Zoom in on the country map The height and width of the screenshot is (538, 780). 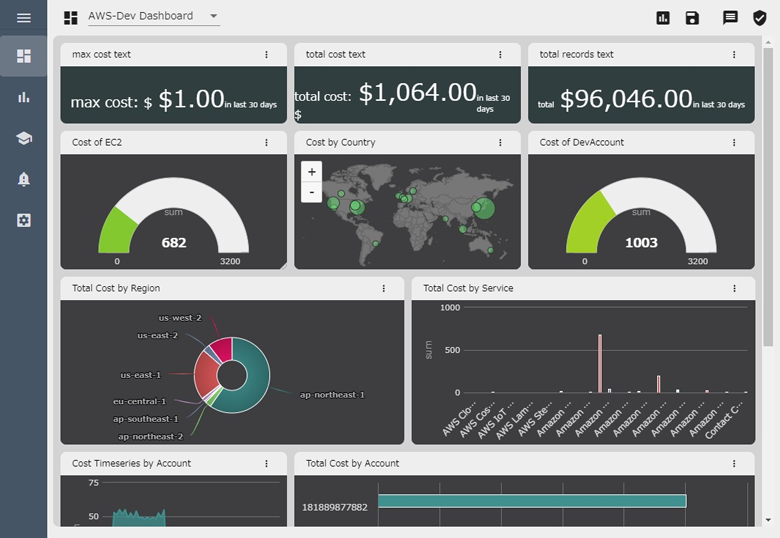[x=311, y=172]
